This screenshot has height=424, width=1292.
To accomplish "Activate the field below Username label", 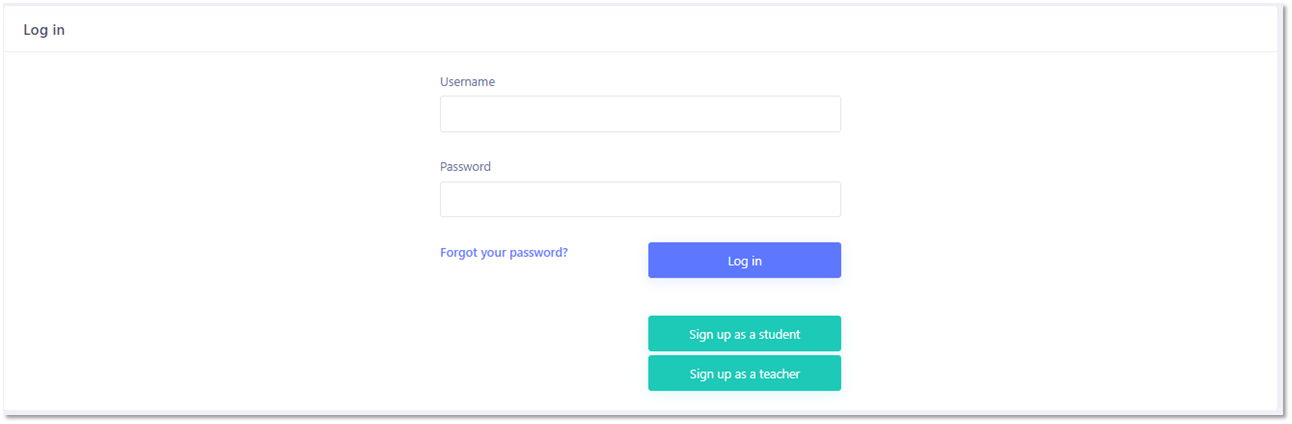I will coord(640,114).
